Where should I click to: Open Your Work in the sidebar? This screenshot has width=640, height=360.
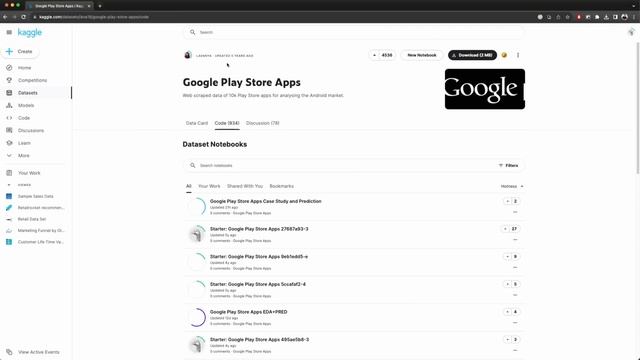coord(29,173)
